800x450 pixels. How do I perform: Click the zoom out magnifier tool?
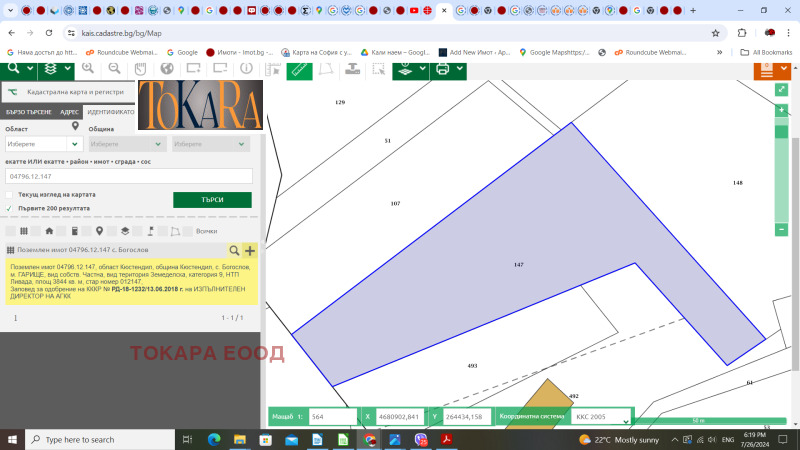coord(114,68)
